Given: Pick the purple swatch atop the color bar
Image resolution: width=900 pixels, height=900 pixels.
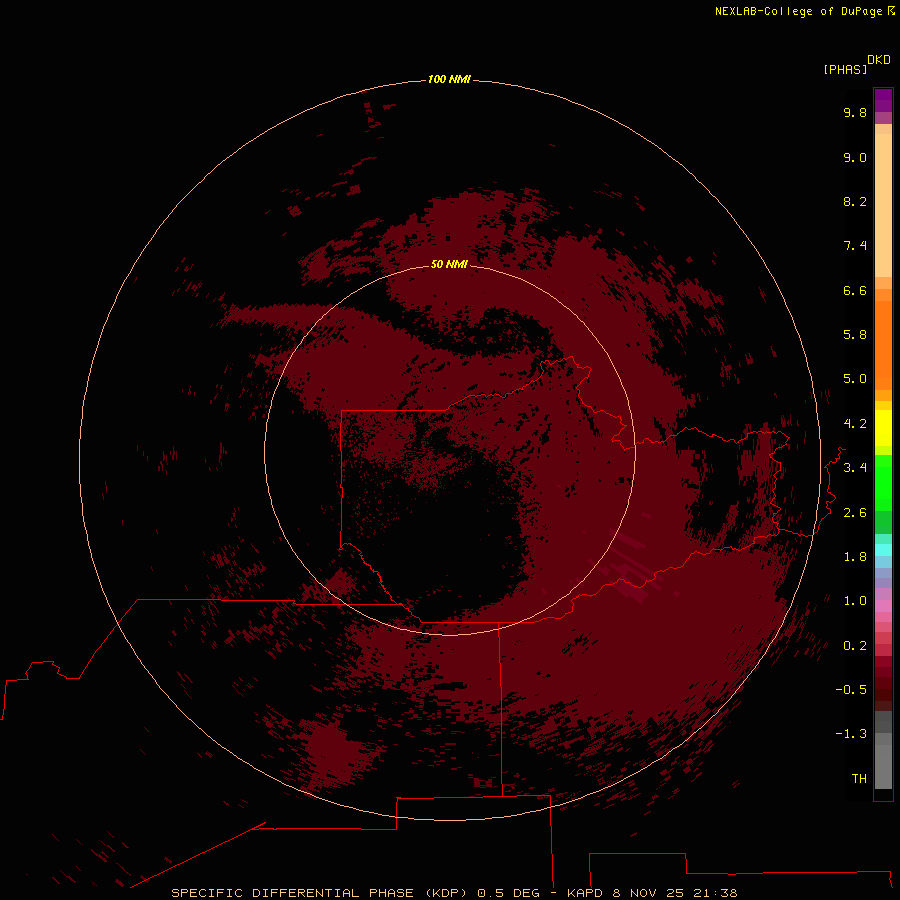Looking at the screenshot, I should pyautogui.click(x=883, y=100).
